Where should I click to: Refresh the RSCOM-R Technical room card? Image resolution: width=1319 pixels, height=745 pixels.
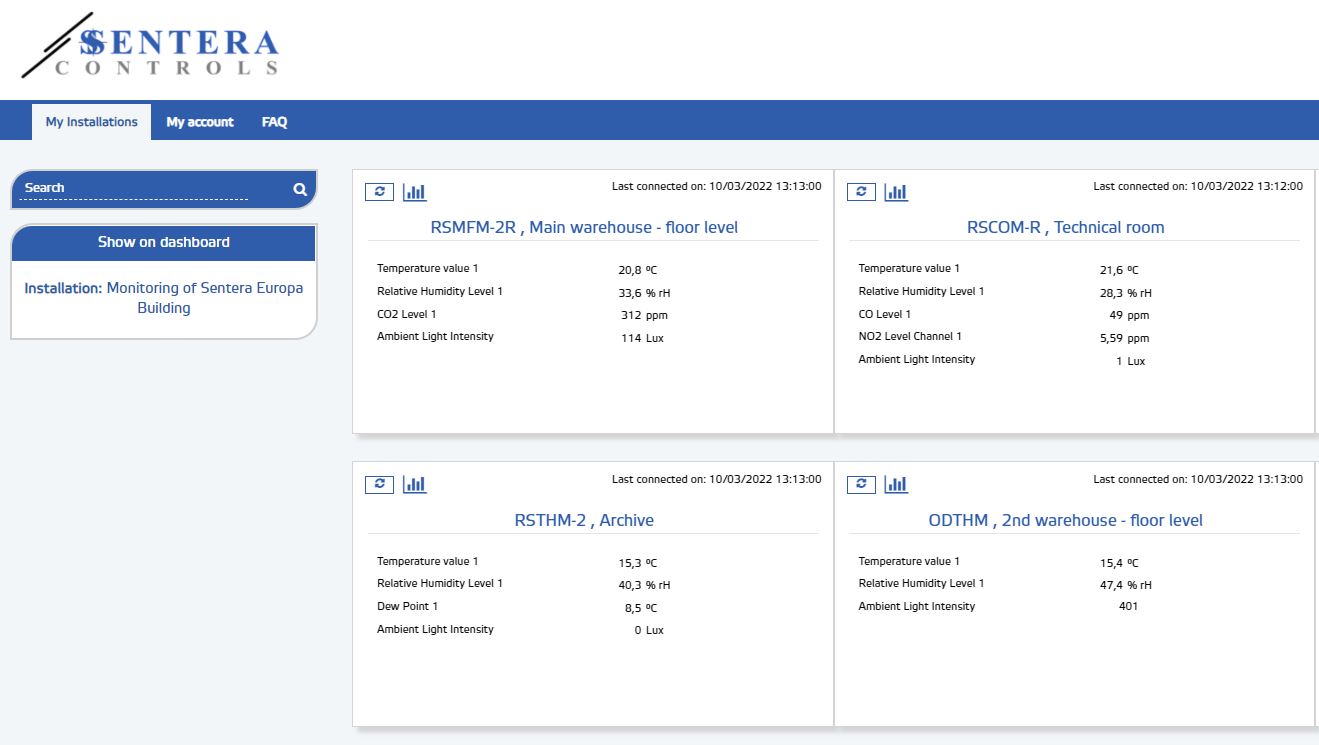861,192
